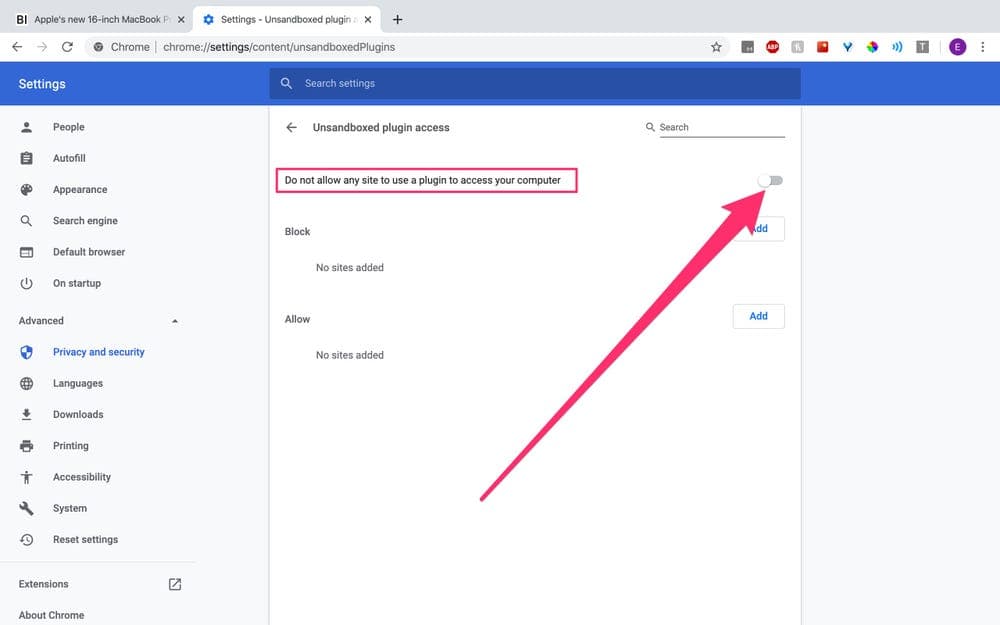
Task: Click the Extensions link in sidebar
Action: (43, 584)
